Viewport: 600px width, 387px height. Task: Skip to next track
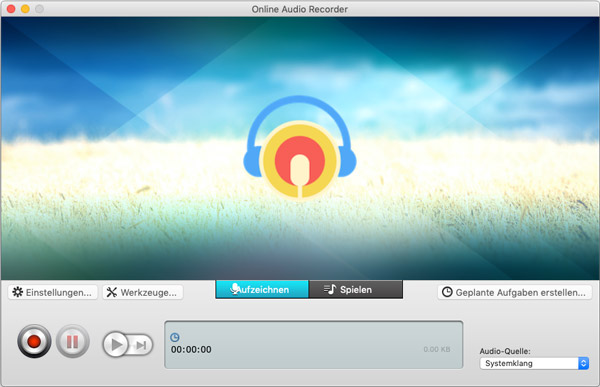pyautogui.click(x=141, y=346)
